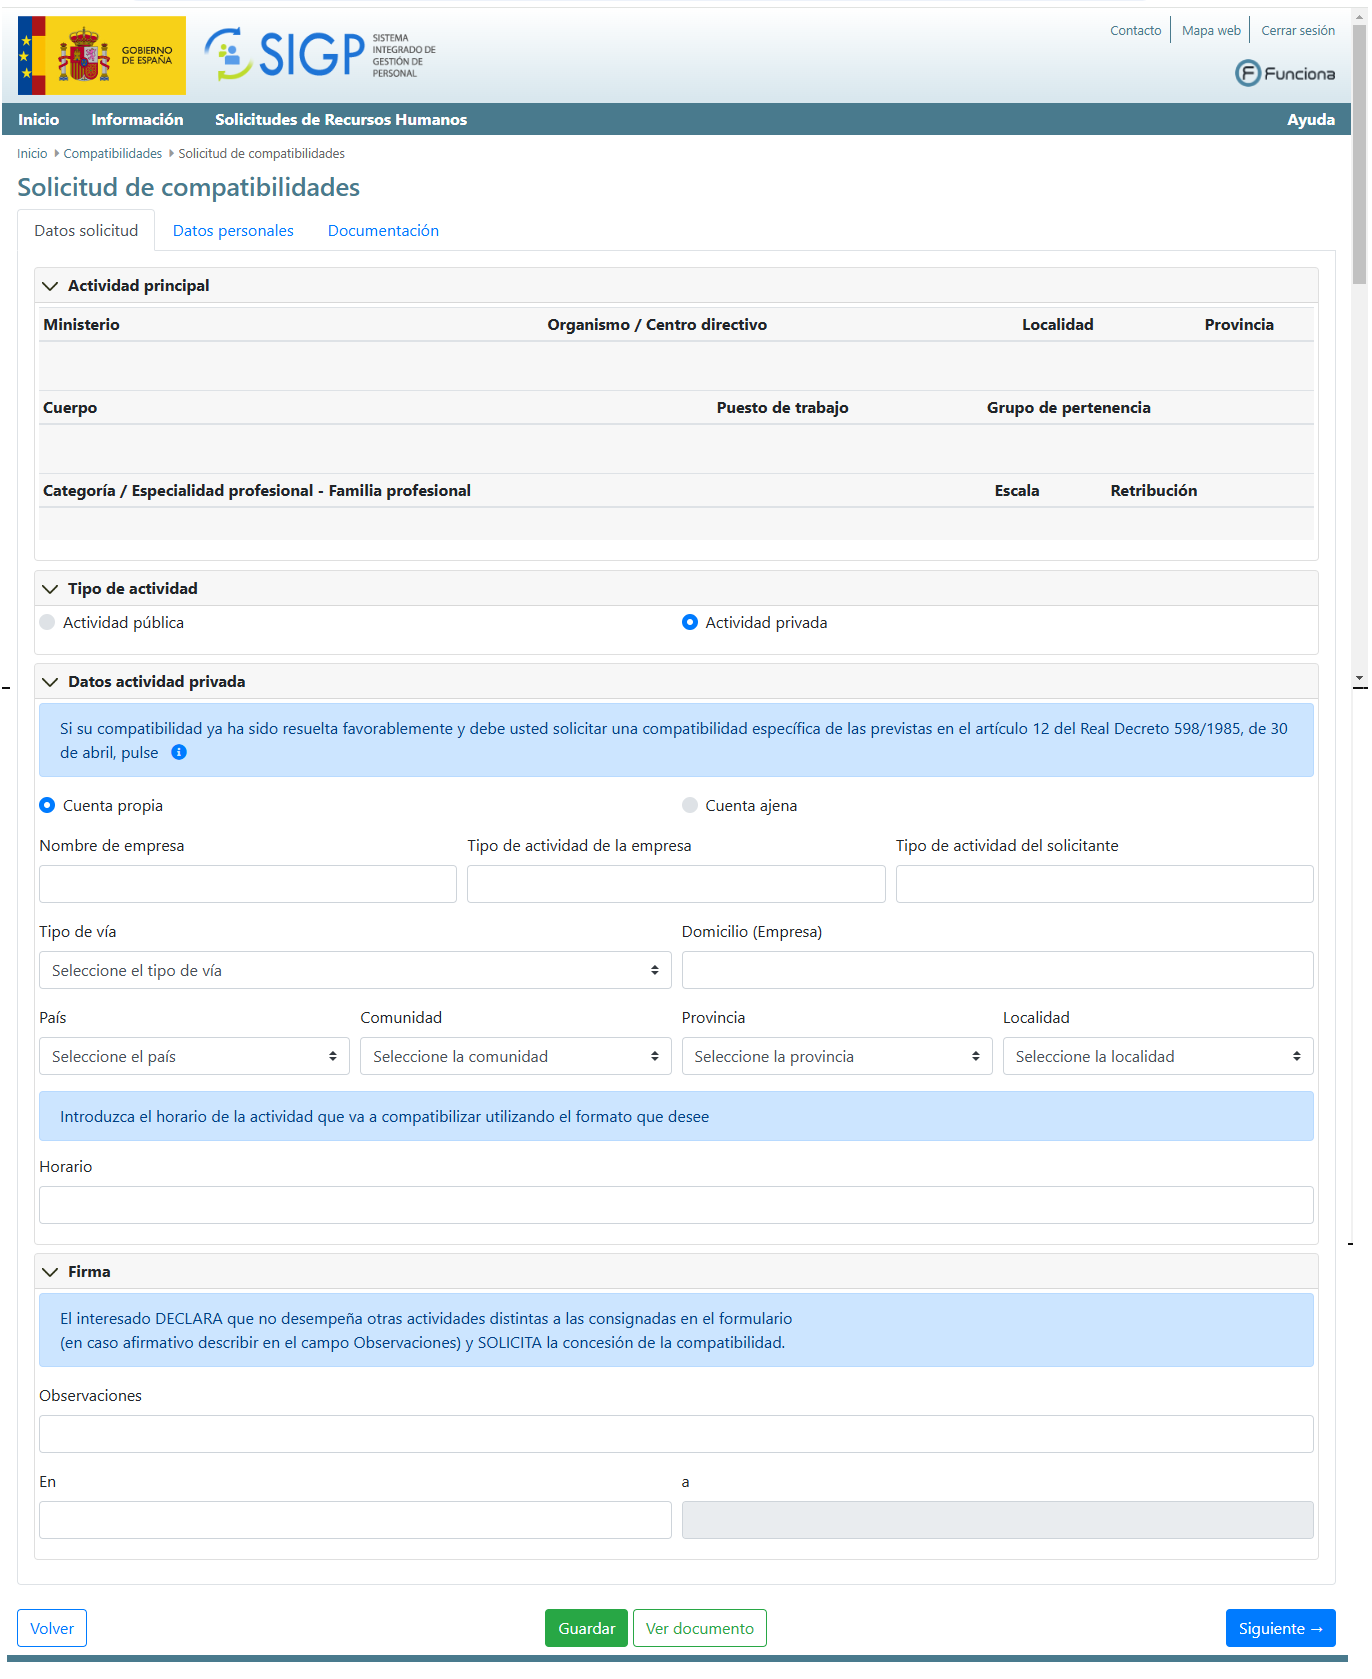Image resolution: width=1372 pixels, height=1679 pixels.
Task: Collapse the Datos actividad privada section
Action: 50,682
